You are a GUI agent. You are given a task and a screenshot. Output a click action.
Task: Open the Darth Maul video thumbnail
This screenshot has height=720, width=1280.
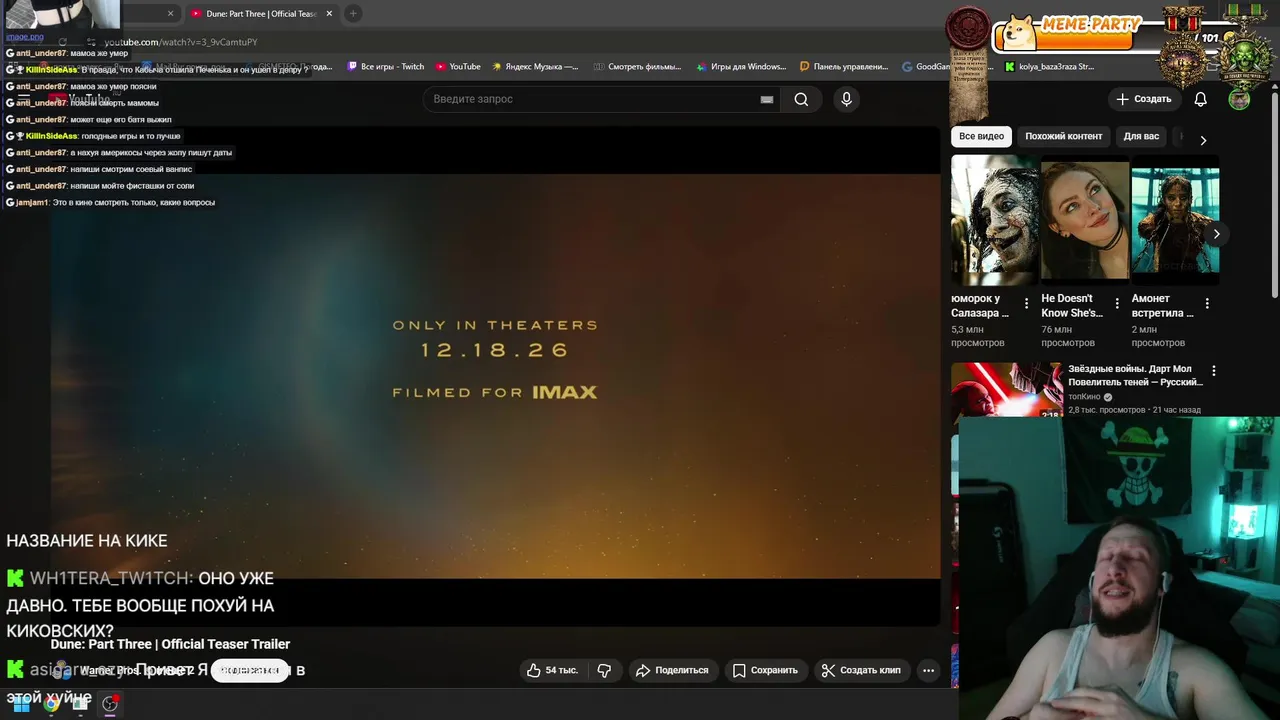1006,389
